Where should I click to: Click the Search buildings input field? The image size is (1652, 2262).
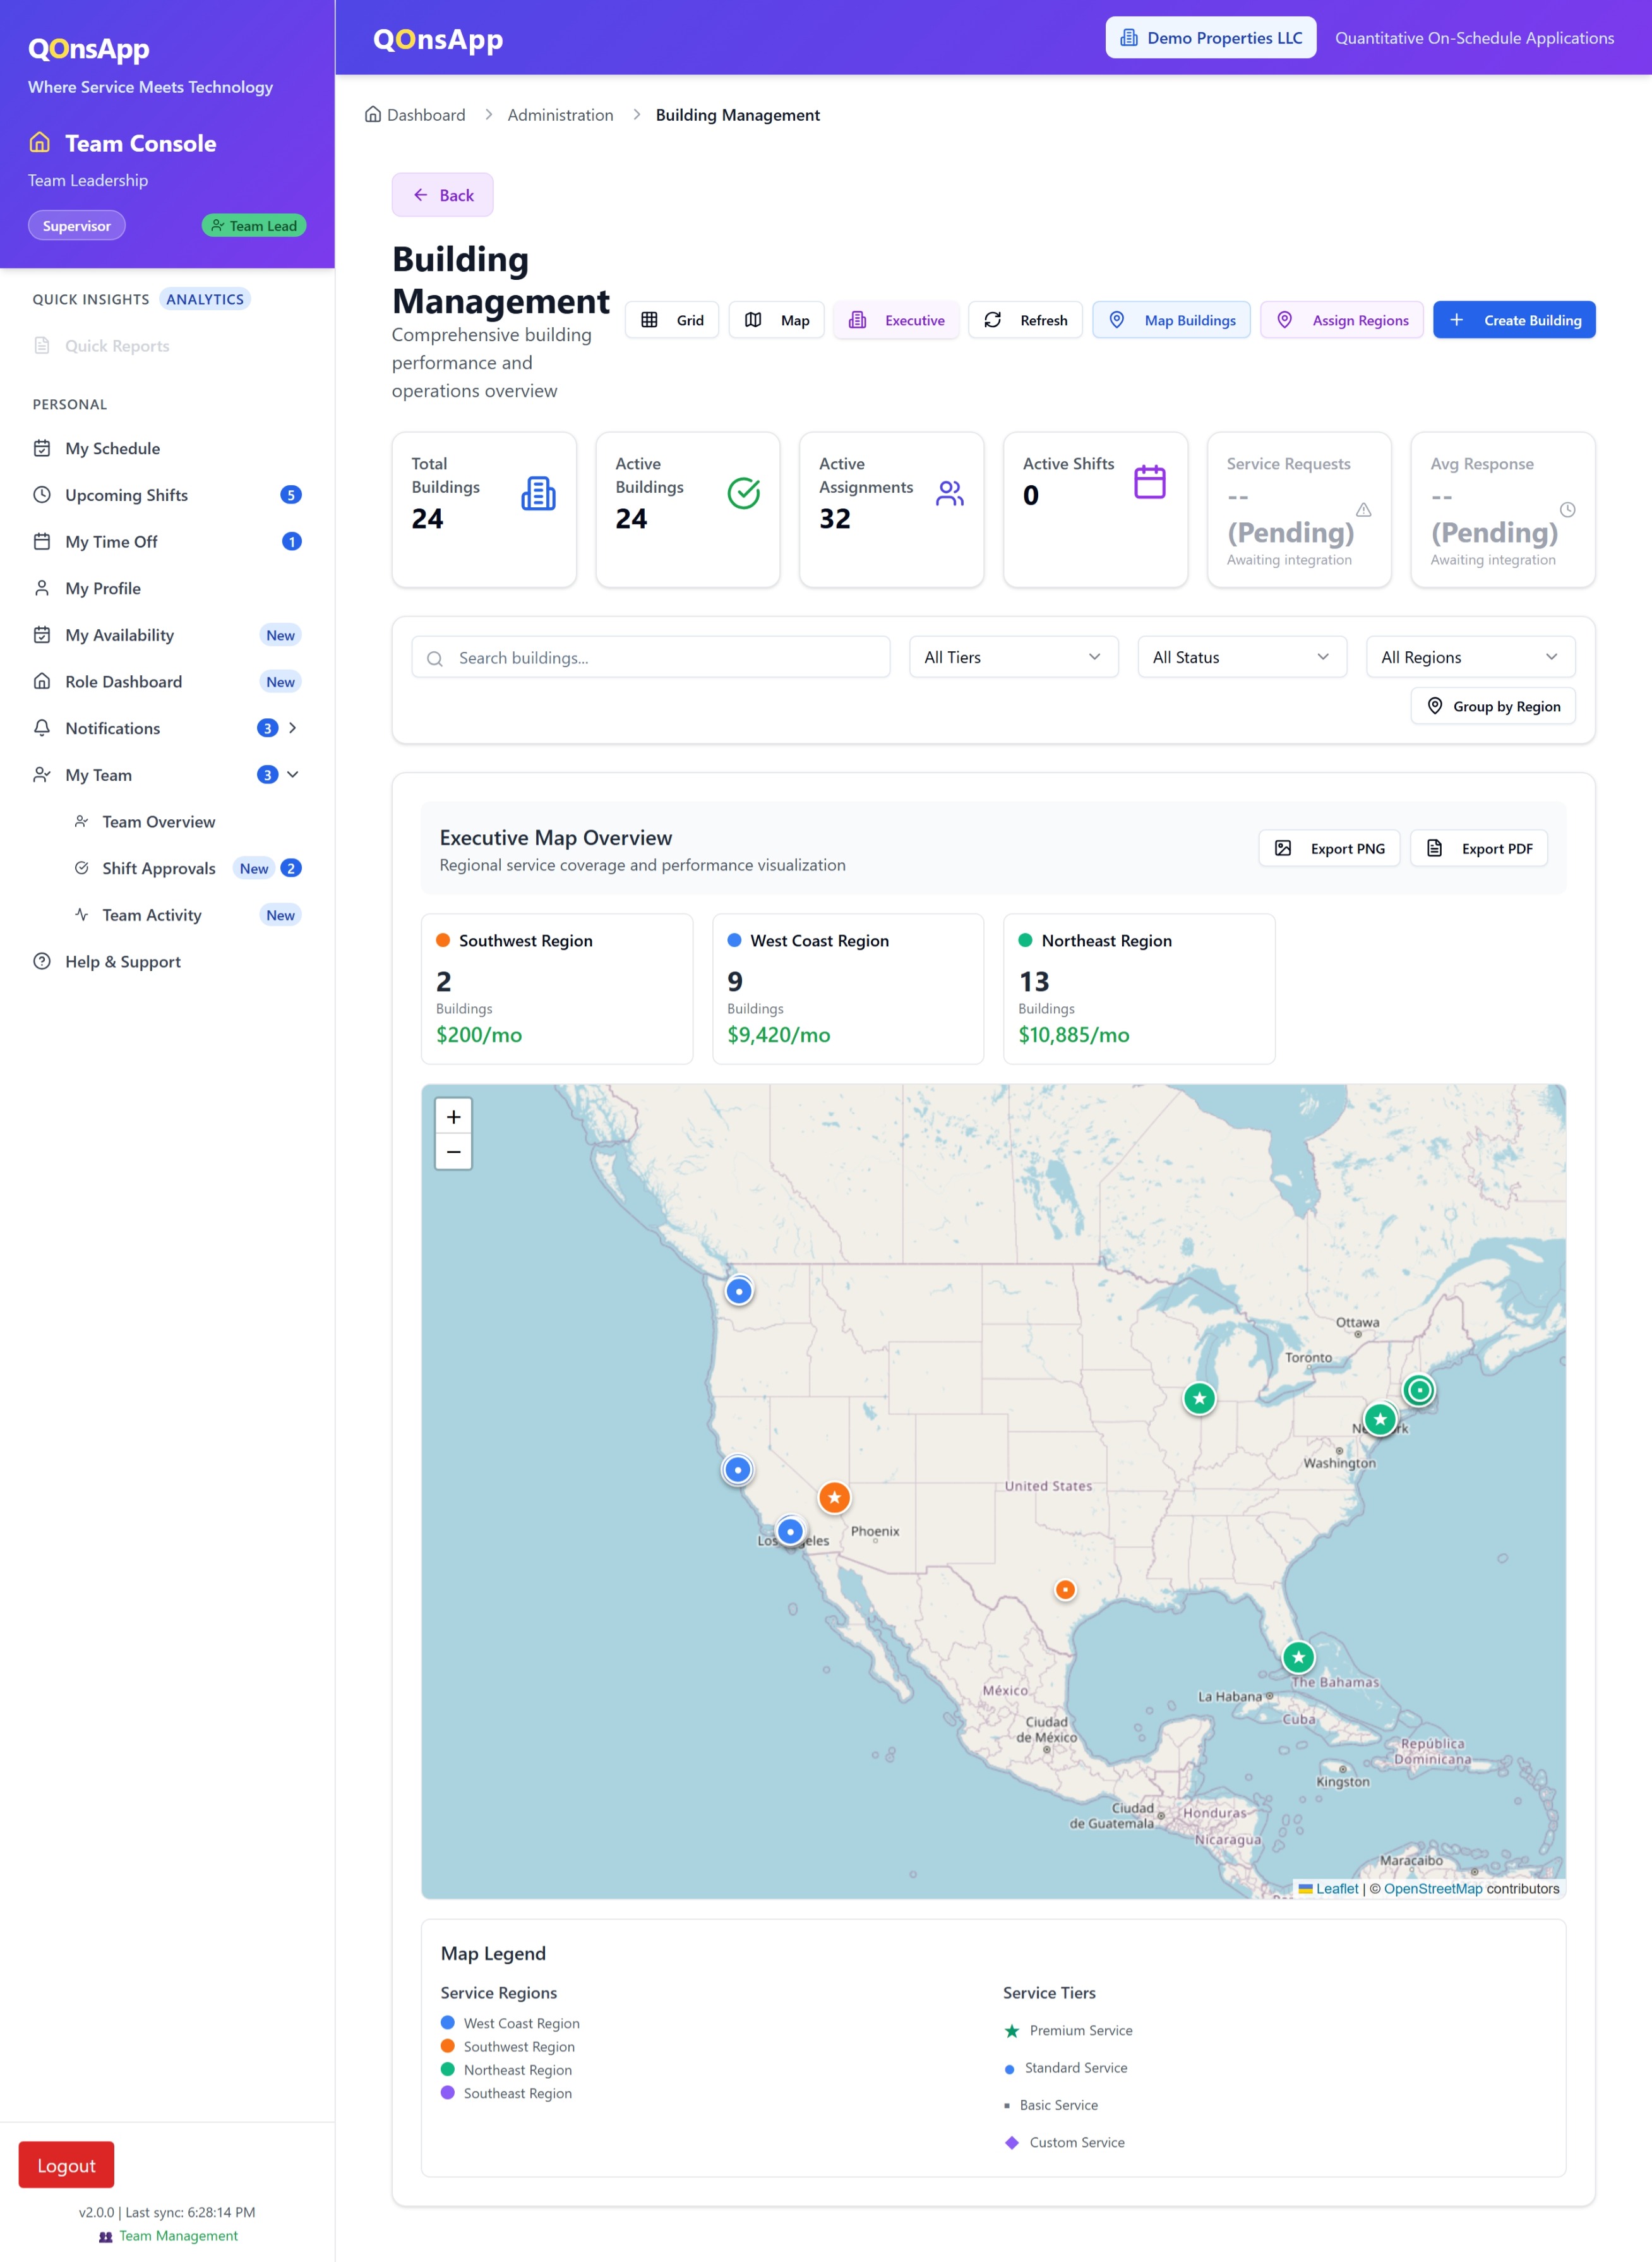pyautogui.click(x=651, y=657)
